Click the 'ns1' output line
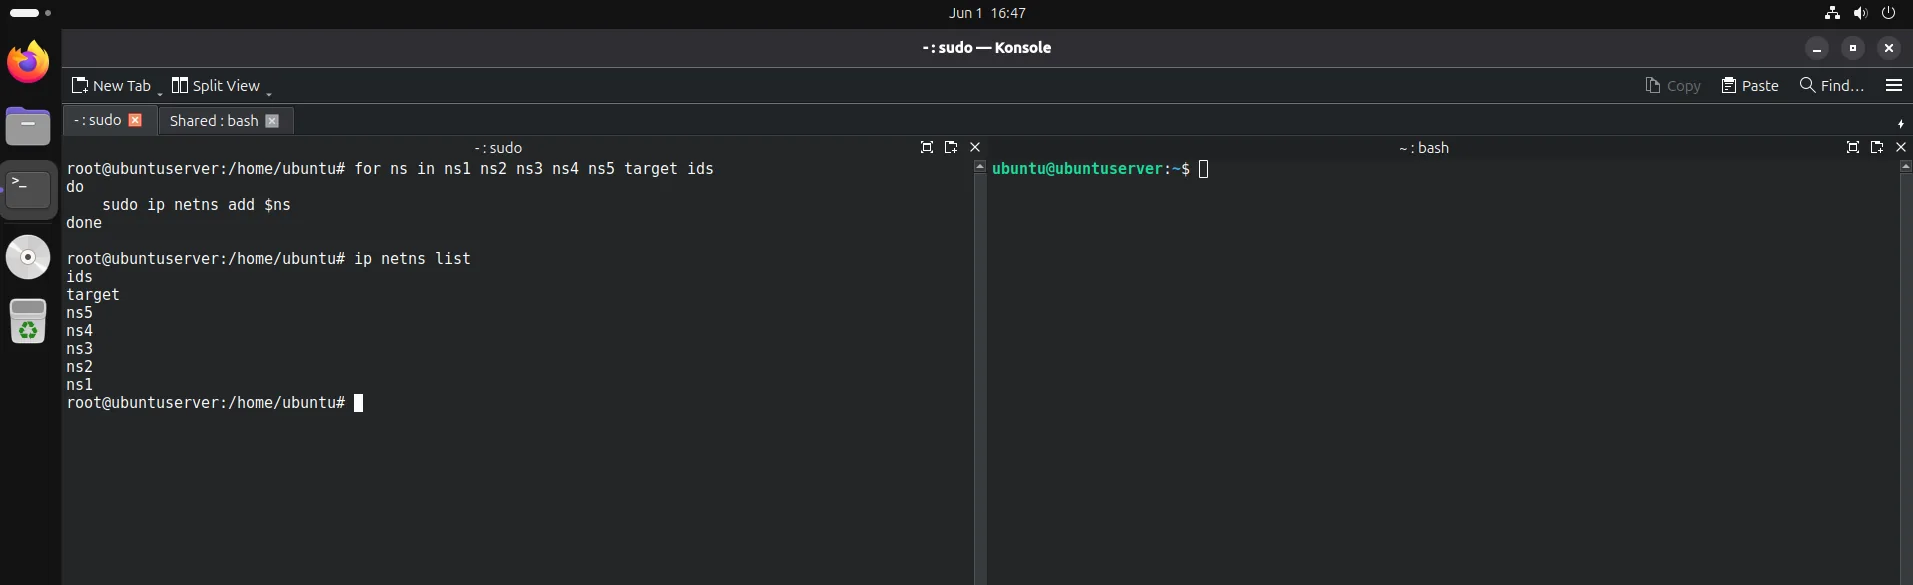The width and height of the screenshot is (1913, 585). point(79,385)
